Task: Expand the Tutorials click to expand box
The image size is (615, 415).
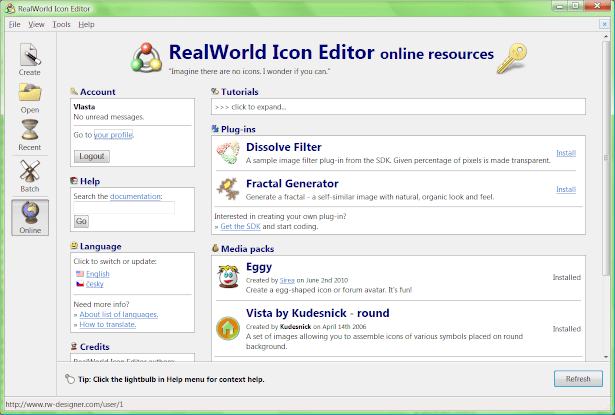Action: (x=398, y=107)
